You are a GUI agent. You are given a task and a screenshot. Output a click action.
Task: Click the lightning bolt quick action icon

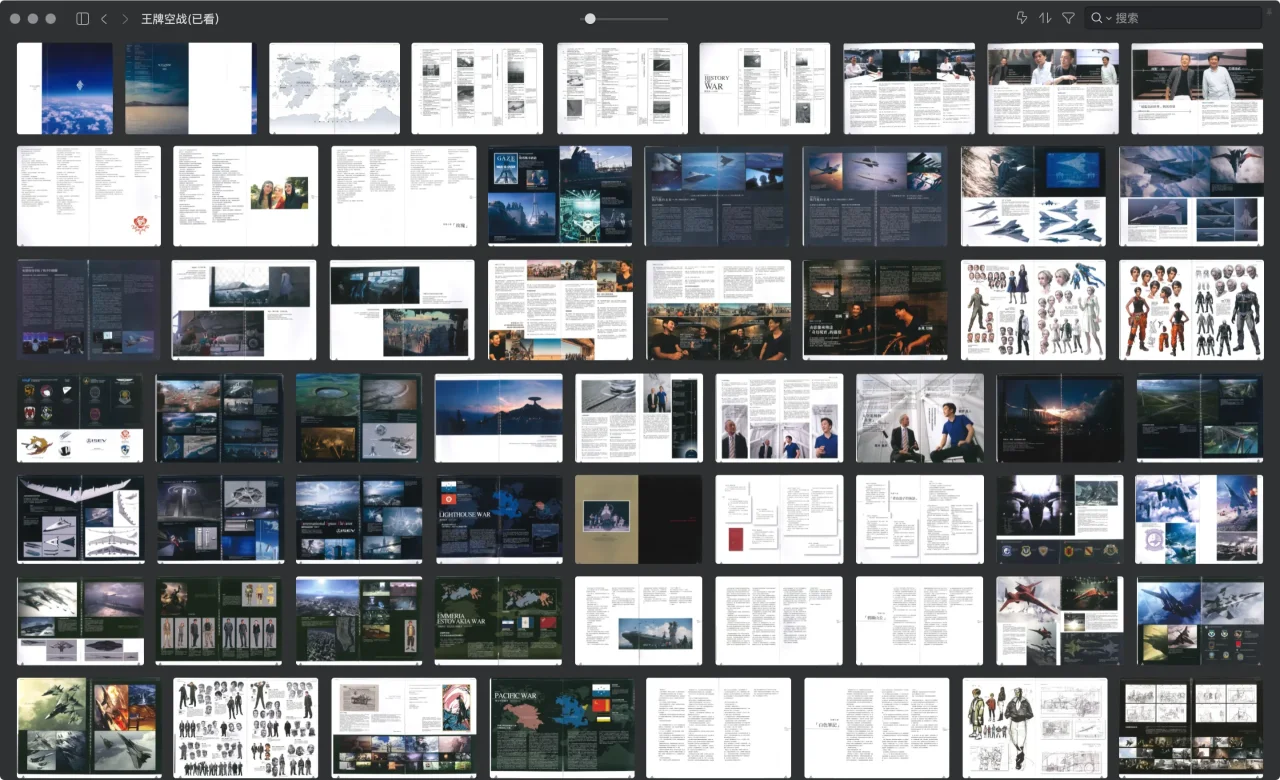pos(1021,18)
